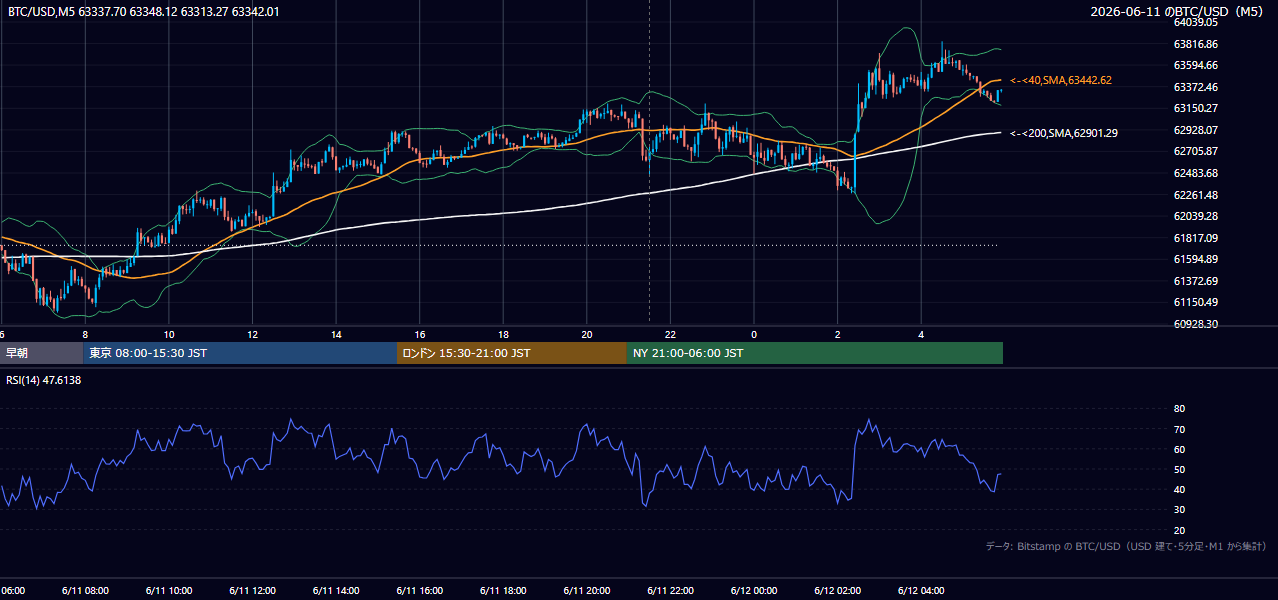Click RSI scale level 40
Viewport: 1278px width, 600px height.
[1179, 490]
